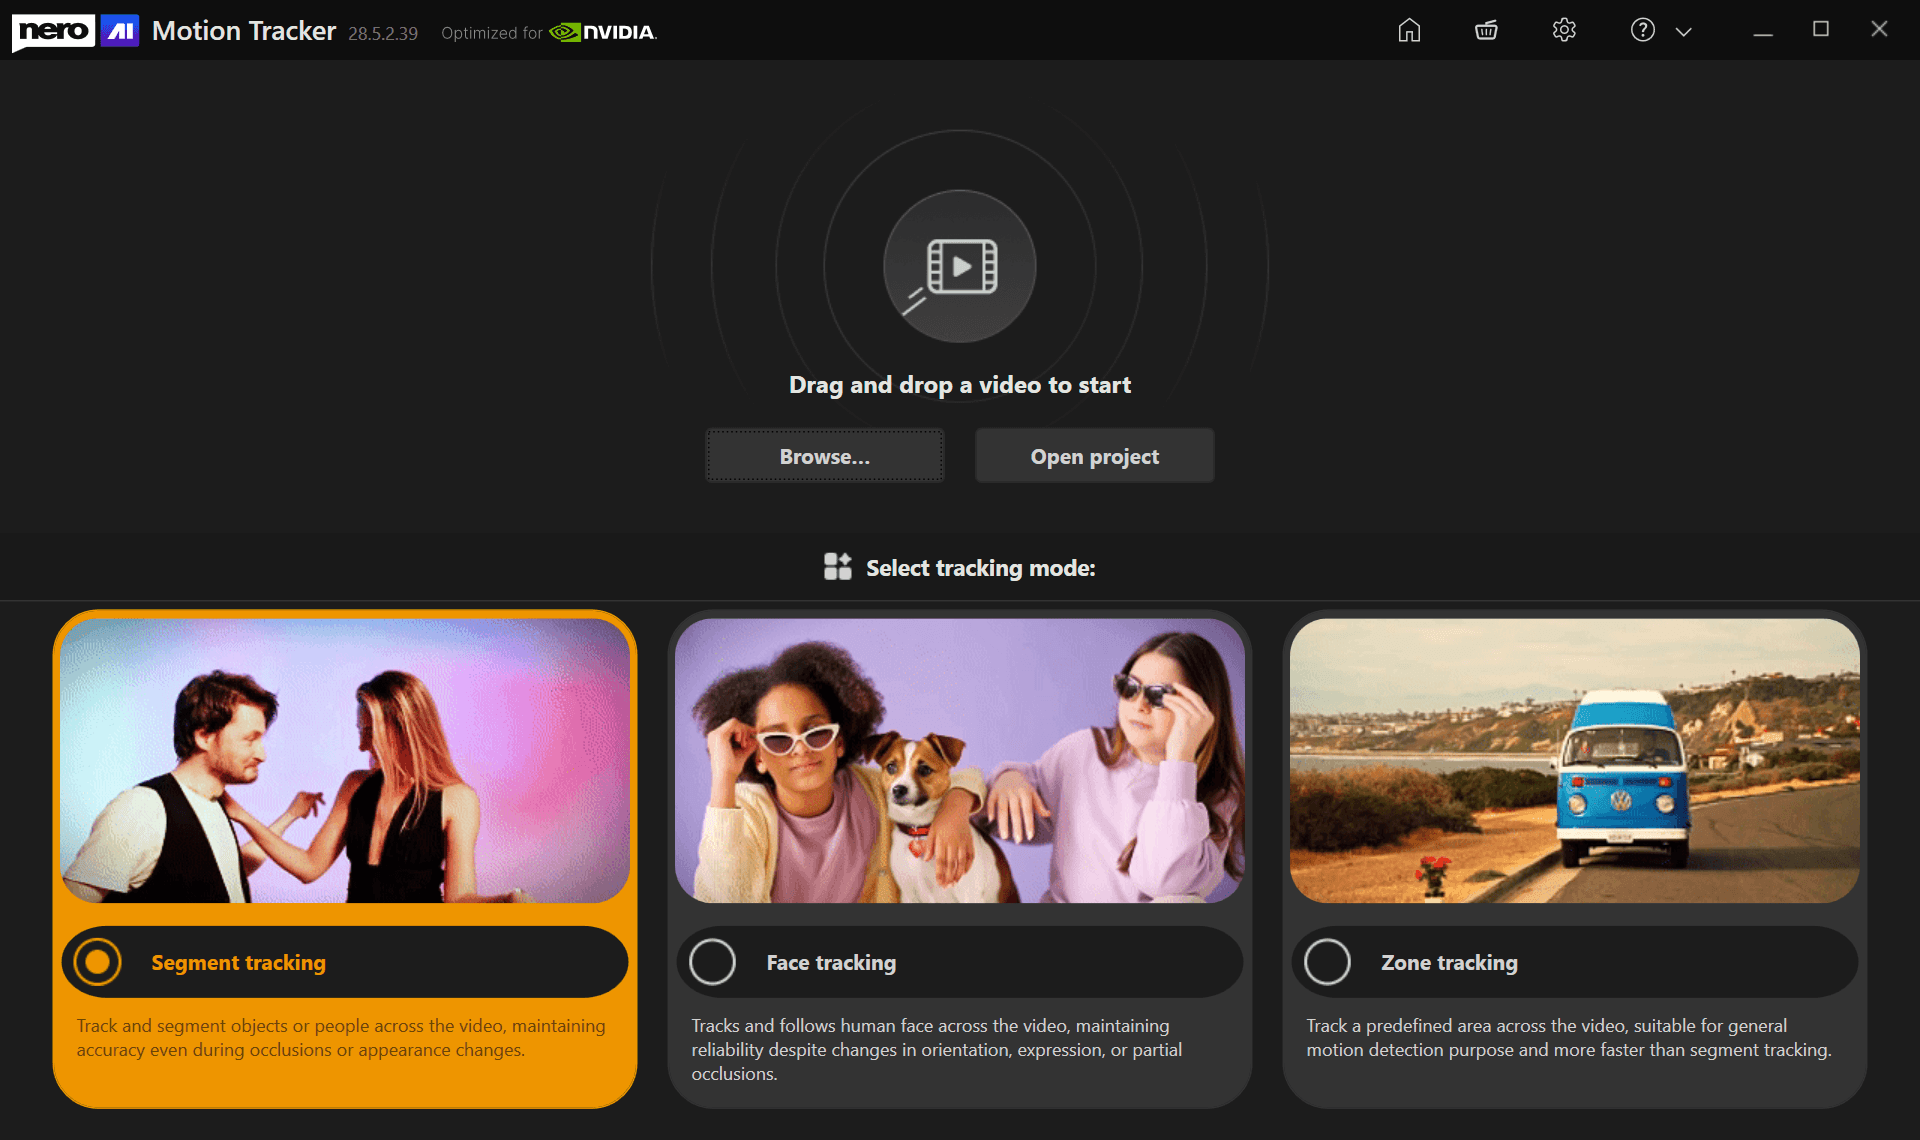The width and height of the screenshot is (1920, 1140).
Task: Click the tracking mode grid icon
Action: click(837, 567)
